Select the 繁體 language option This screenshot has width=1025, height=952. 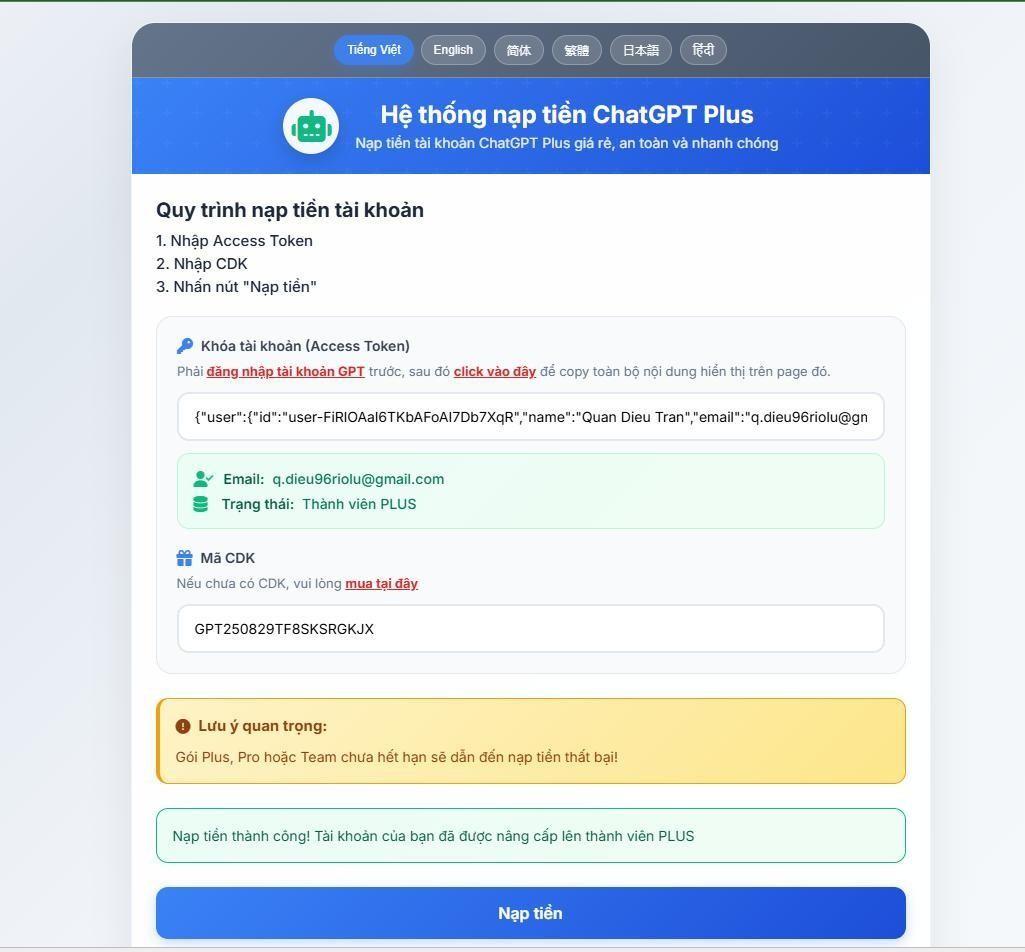577,50
